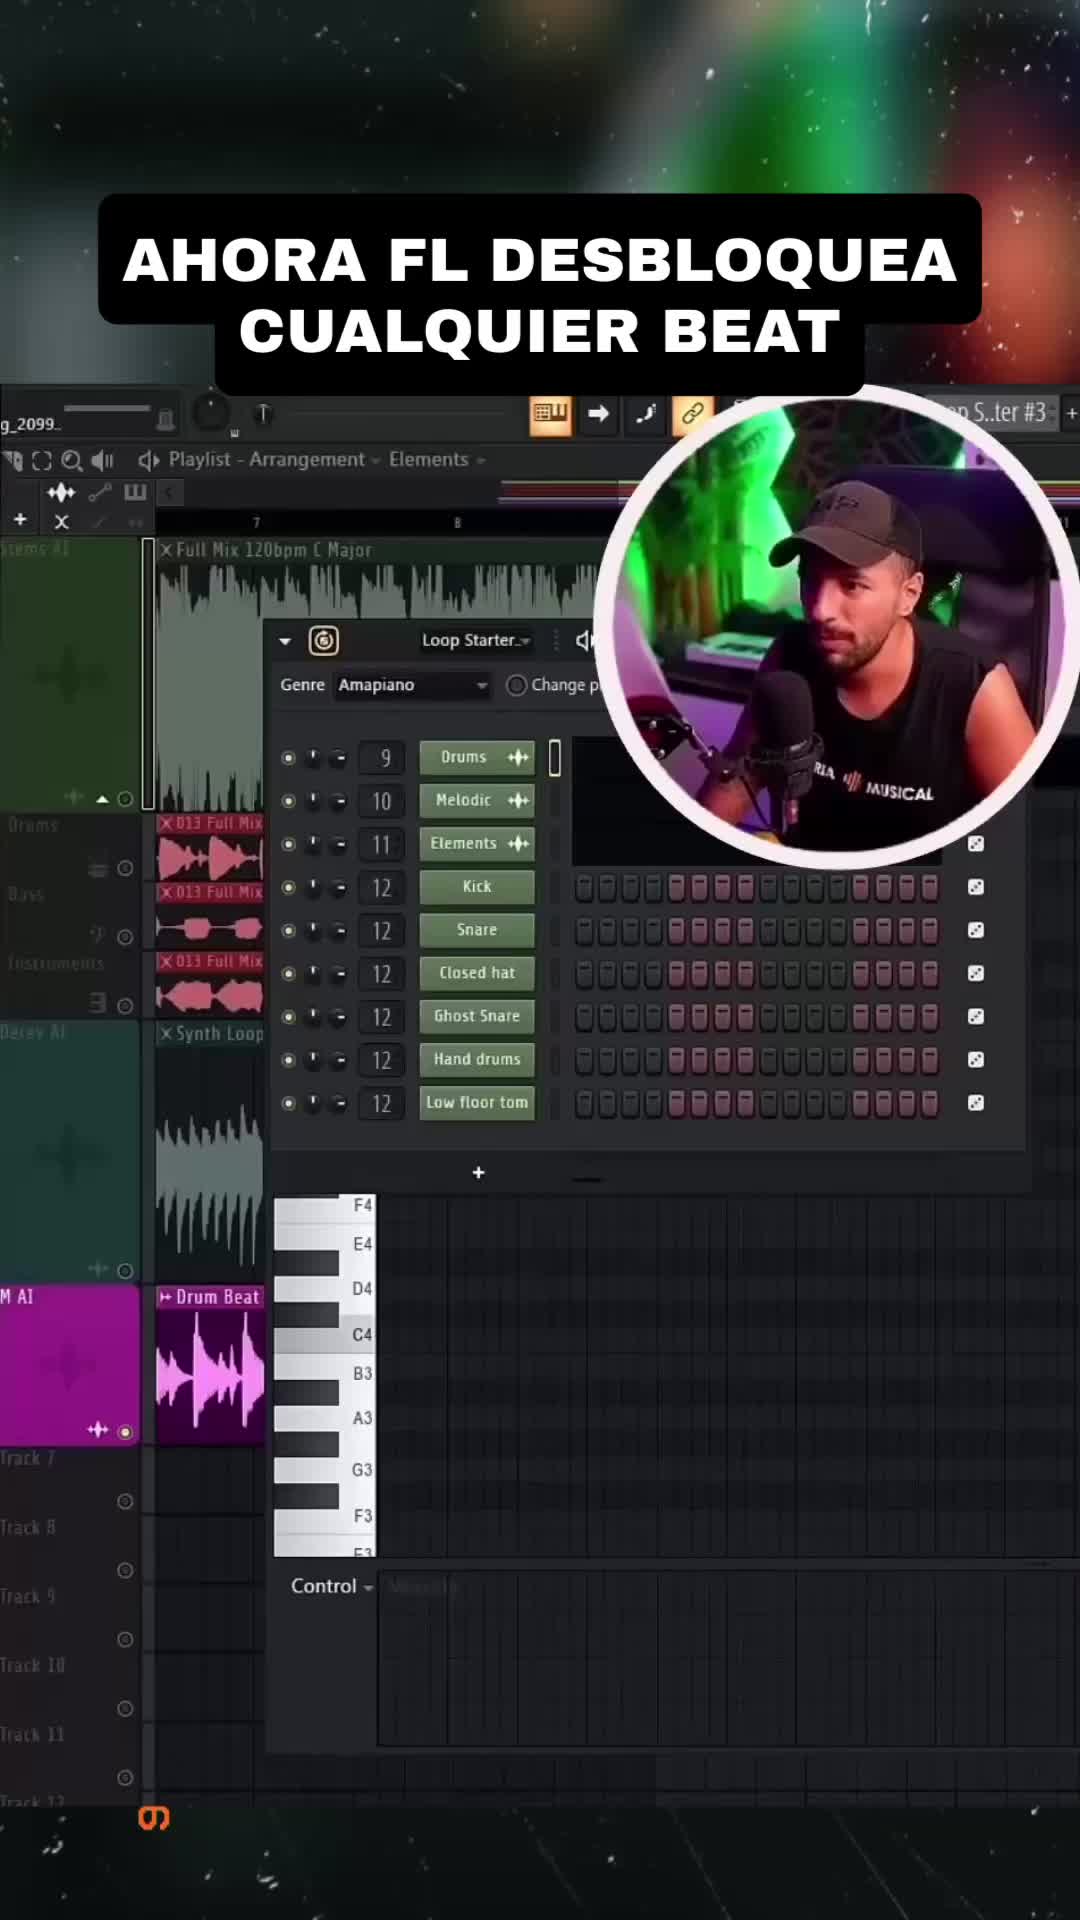Click the selection frame icon in the playlist toolbar

click(42, 460)
